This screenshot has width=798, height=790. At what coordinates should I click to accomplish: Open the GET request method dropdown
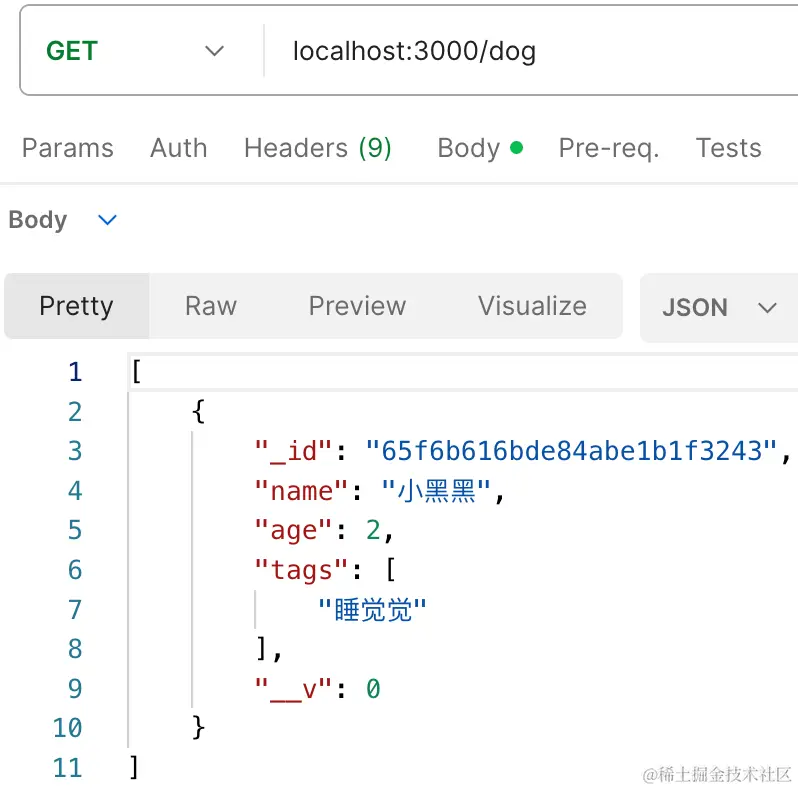point(135,51)
